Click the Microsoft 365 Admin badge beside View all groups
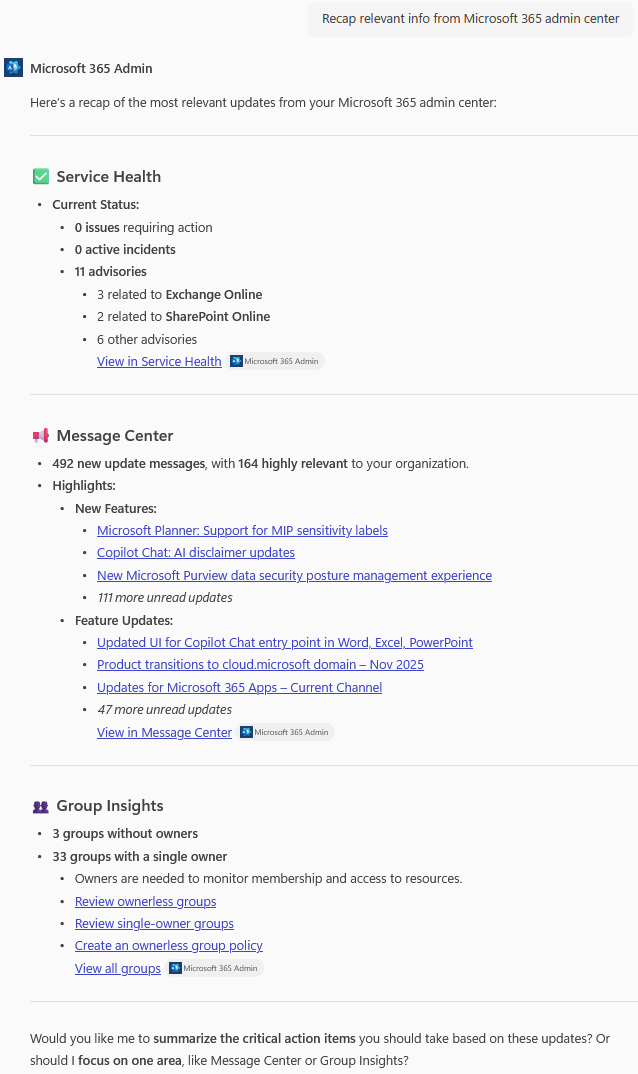 [x=214, y=967]
